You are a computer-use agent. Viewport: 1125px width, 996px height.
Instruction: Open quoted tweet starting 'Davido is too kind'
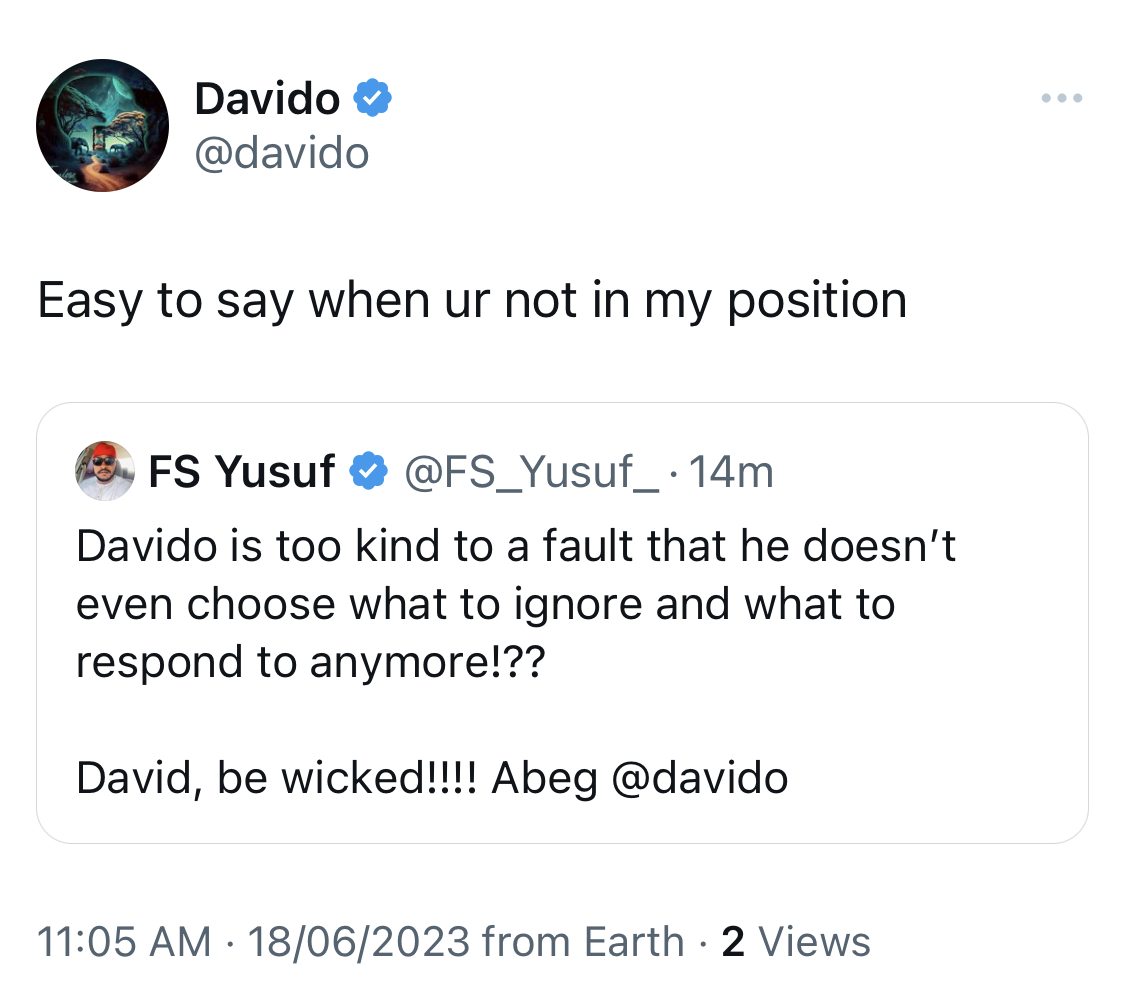(562, 623)
